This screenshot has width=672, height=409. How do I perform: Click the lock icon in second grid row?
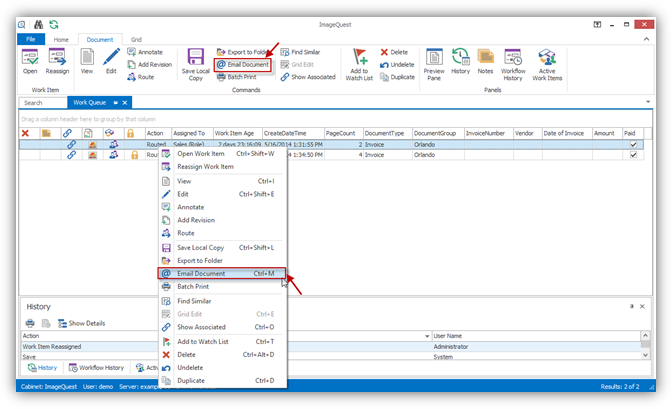pos(135,155)
